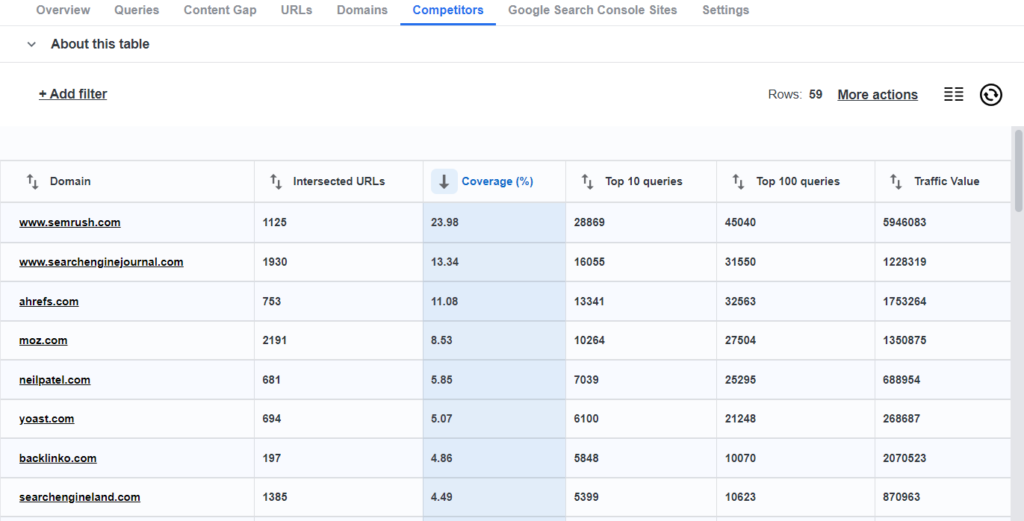Go to the Content Gap tab
The image size is (1024, 521).
pos(220,10)
